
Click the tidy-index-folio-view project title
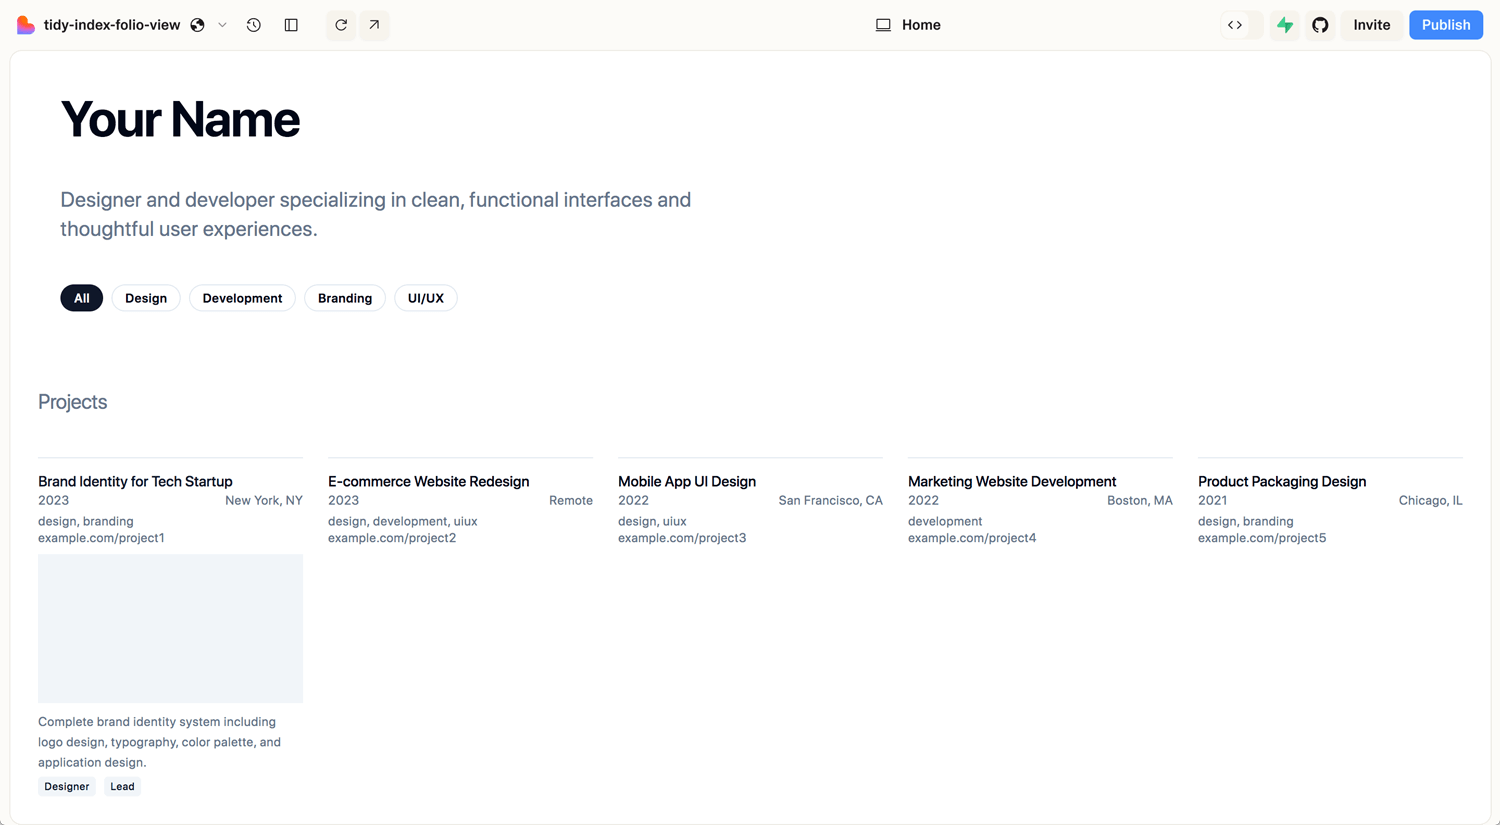[x=112, y=25]
